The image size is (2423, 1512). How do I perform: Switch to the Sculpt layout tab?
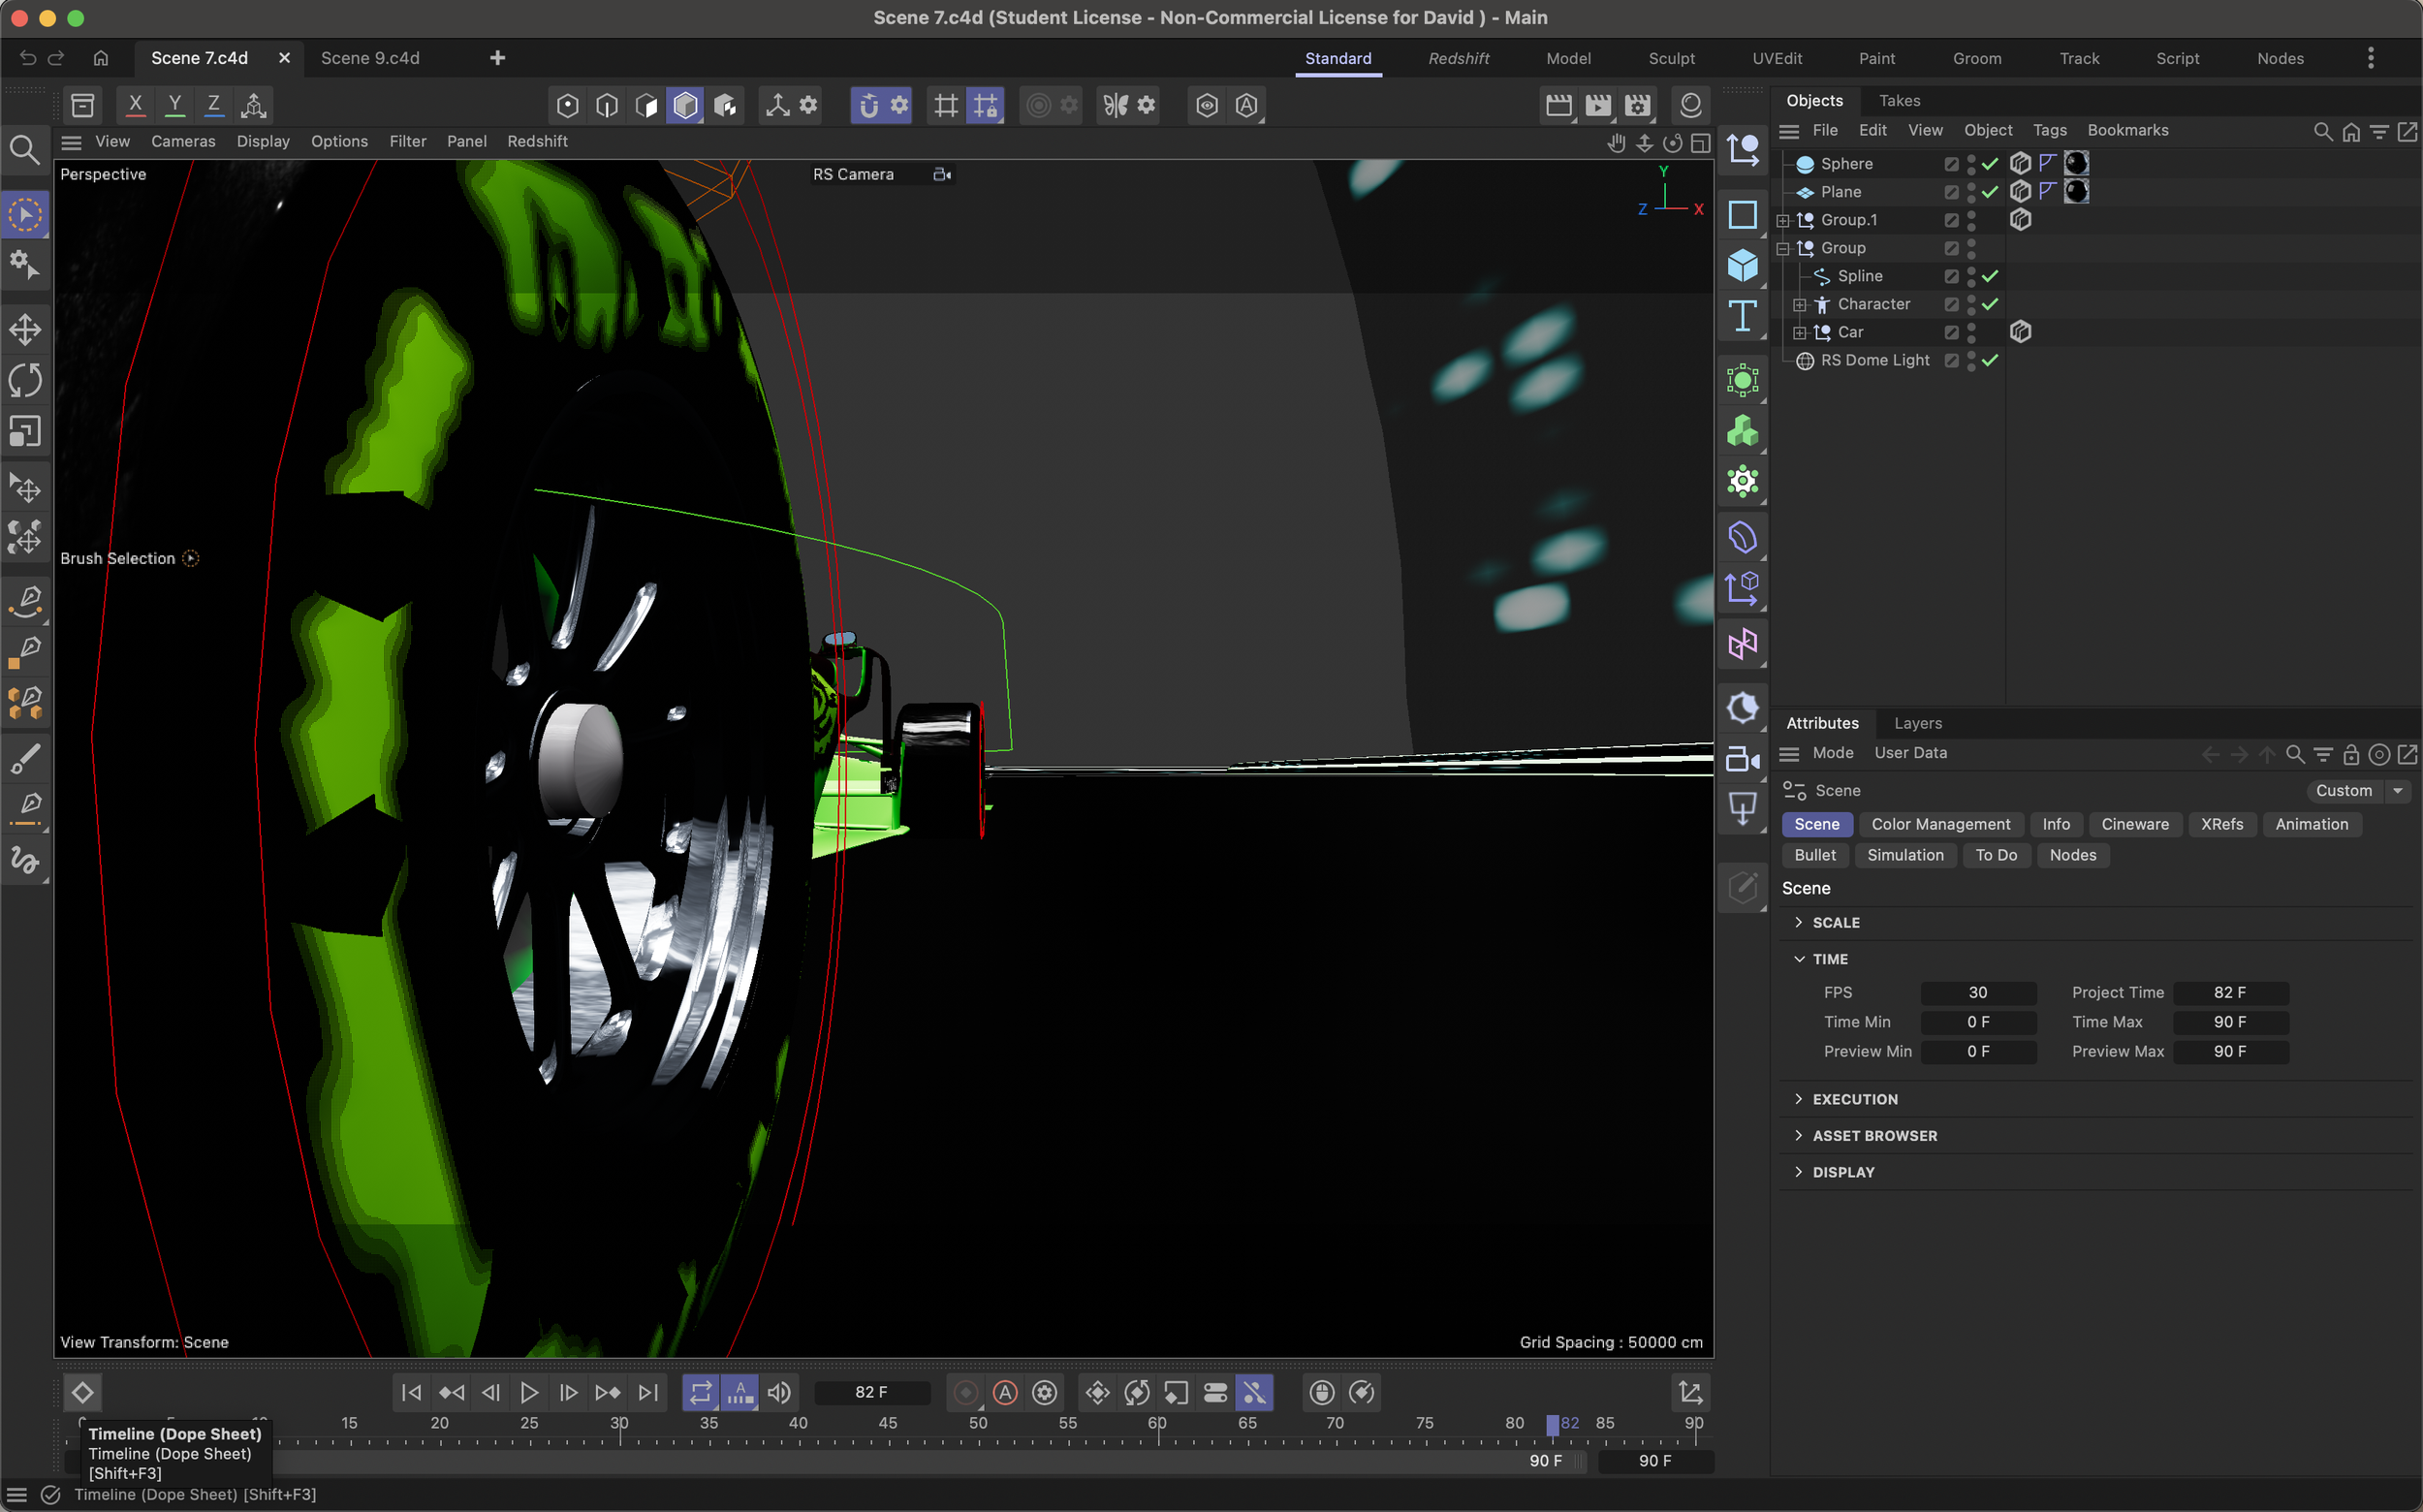tap(1671, 58)
